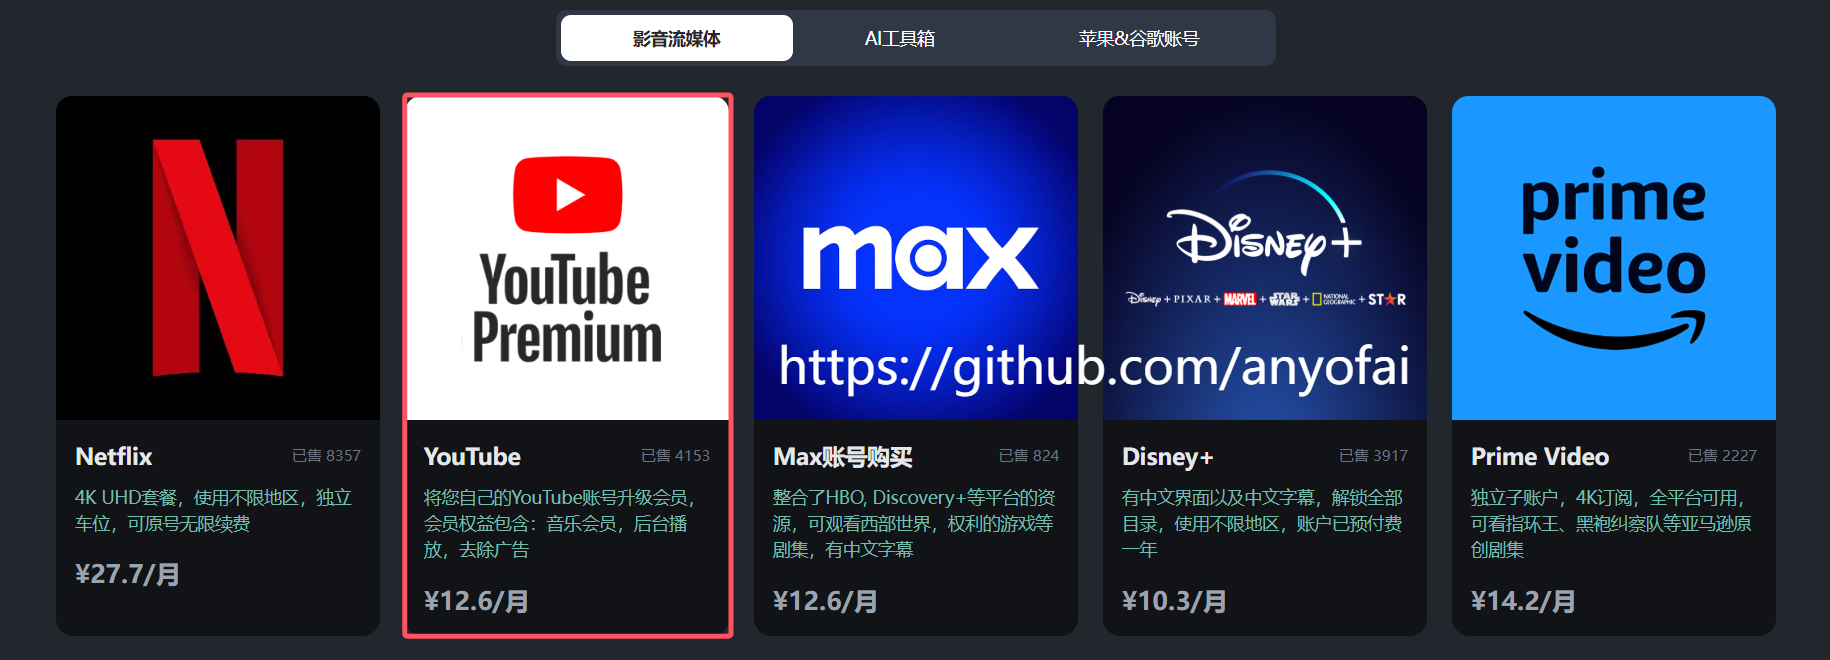1830x660 pixels.
Task: Click the Max ¥12.6/月 price
Action: coord(825,601)
